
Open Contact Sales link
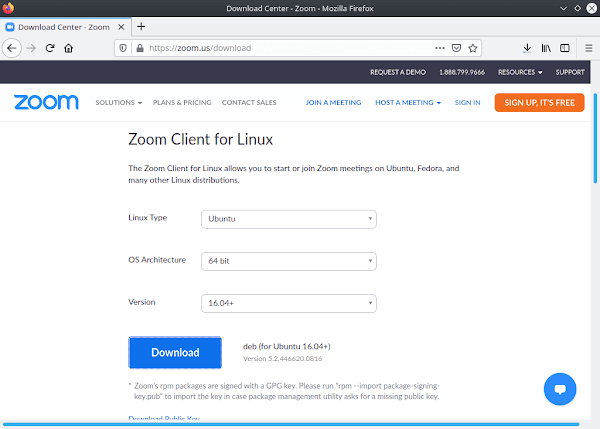coord(249,103)
